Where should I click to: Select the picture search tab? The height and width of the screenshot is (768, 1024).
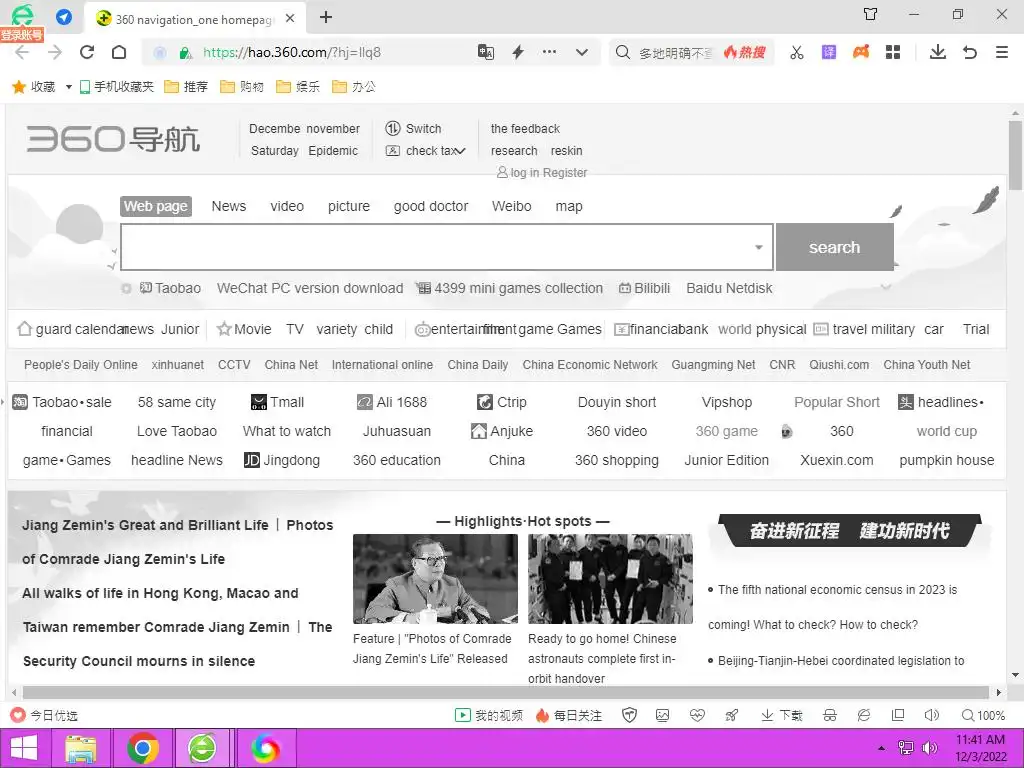tap(349, 206)
